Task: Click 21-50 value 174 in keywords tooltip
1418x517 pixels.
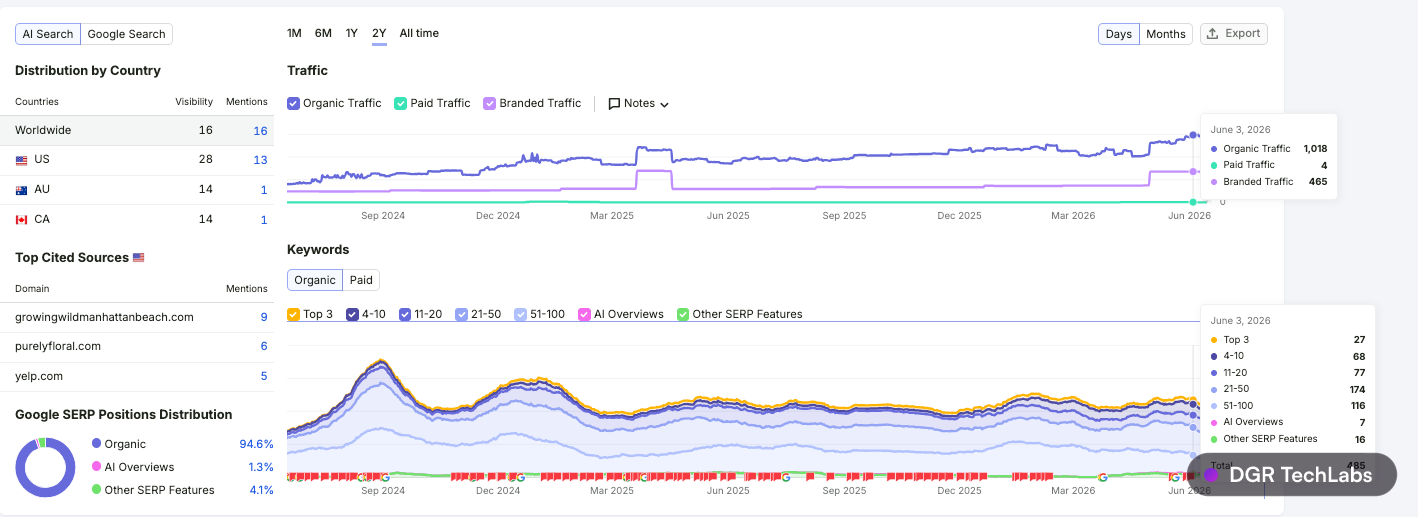Action: tap(1356, 389)
